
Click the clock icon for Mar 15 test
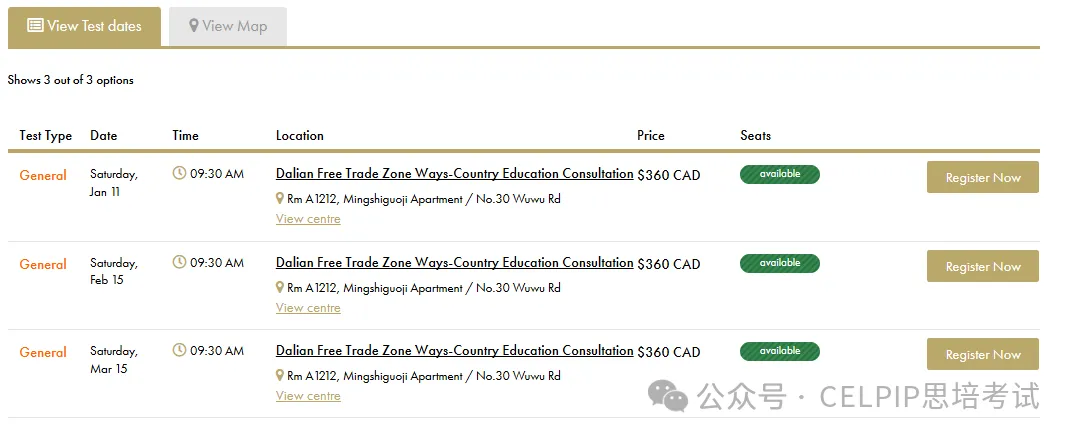[x=179, y=350]
